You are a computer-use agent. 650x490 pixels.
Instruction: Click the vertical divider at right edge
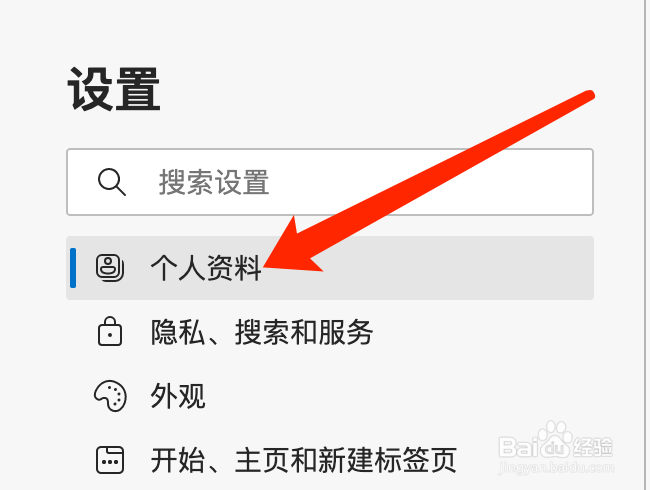[643, 245]
